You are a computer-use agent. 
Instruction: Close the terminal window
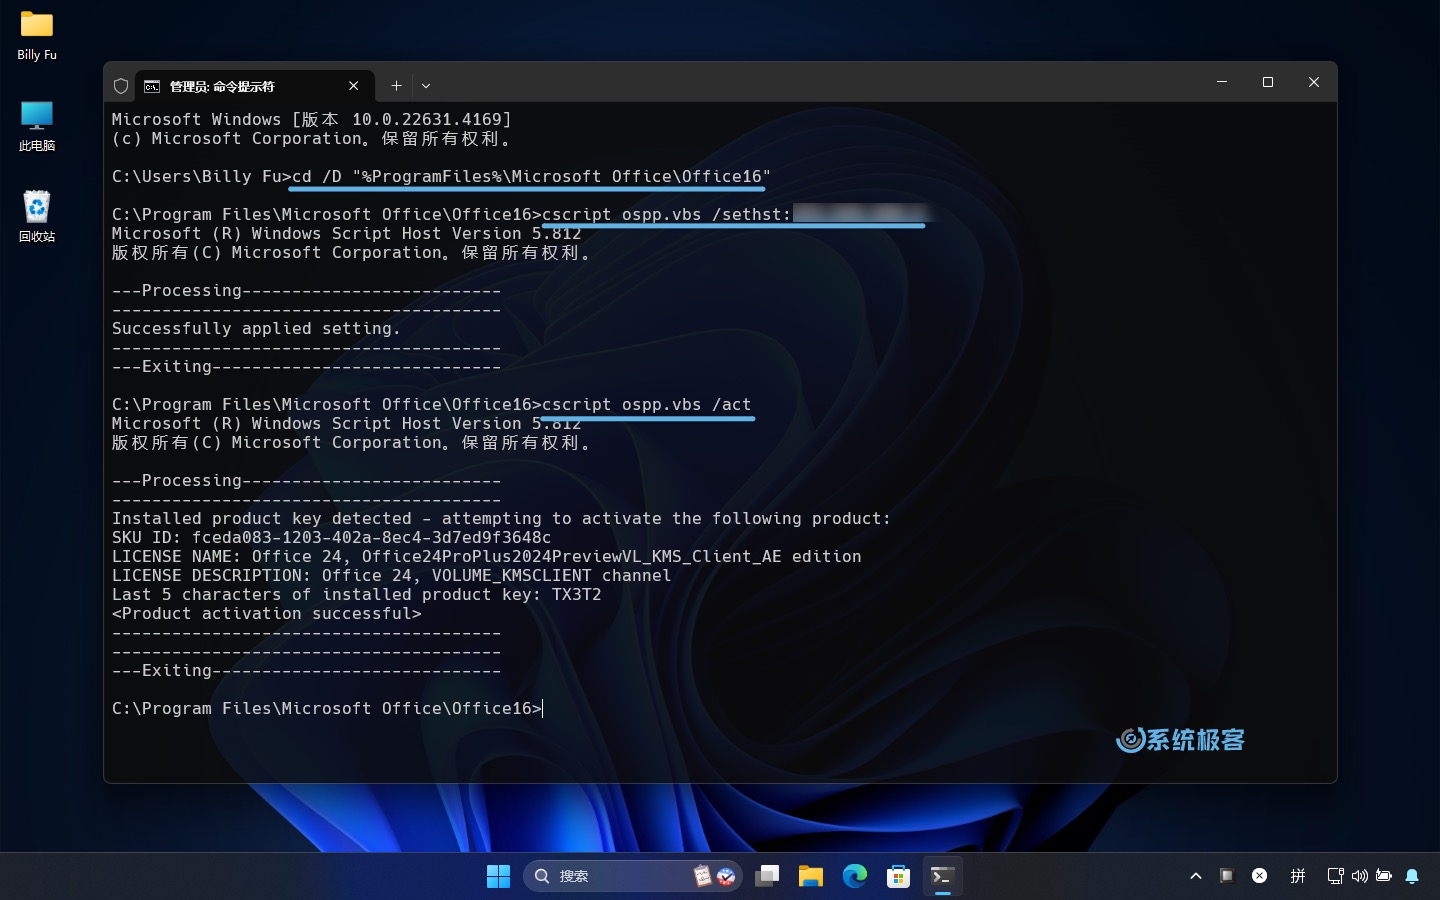[1314, 82]
